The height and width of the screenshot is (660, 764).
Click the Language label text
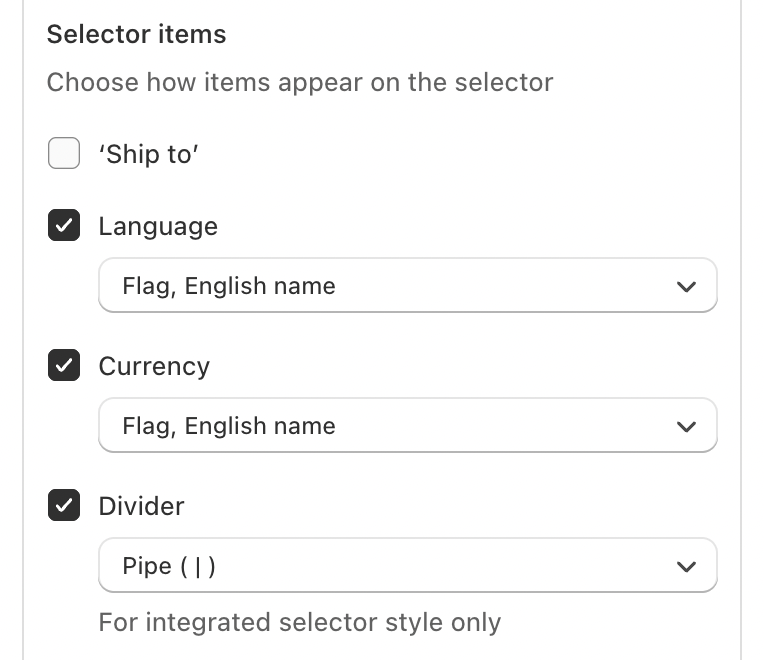(158, 226)
